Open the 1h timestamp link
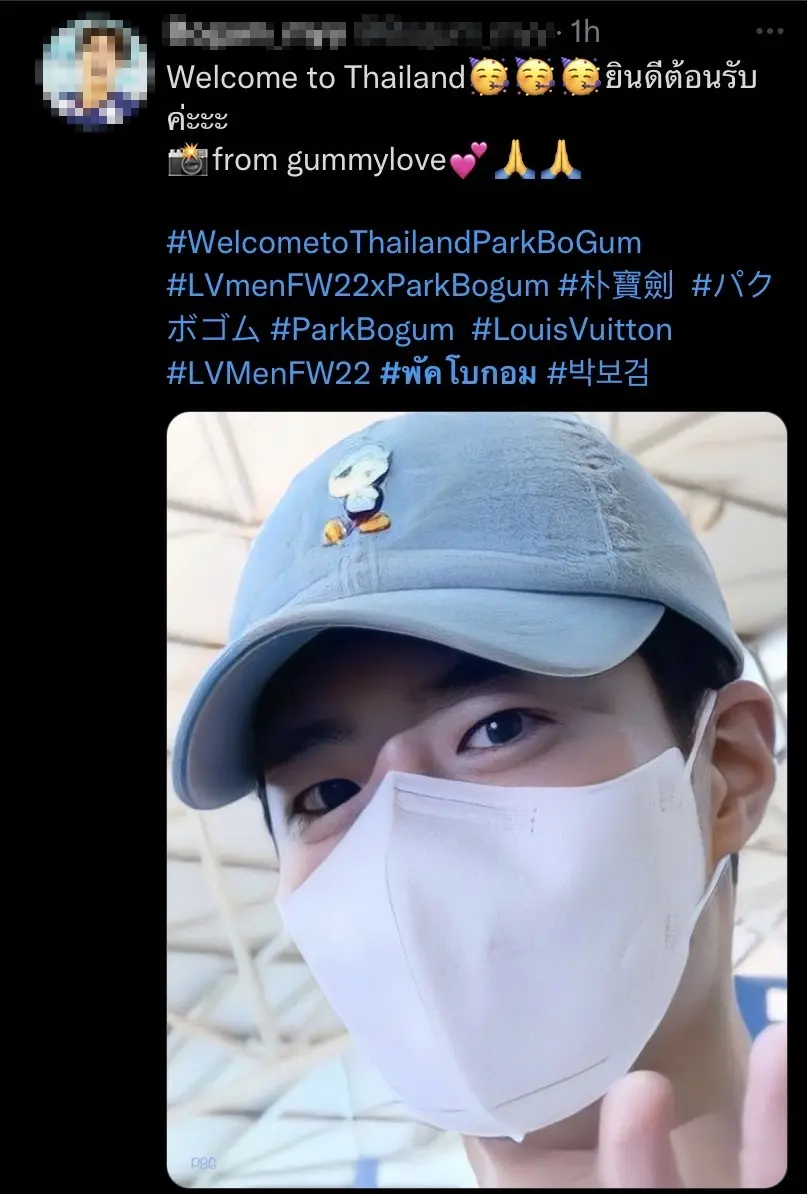The image size is (807, 1194). 585,32
